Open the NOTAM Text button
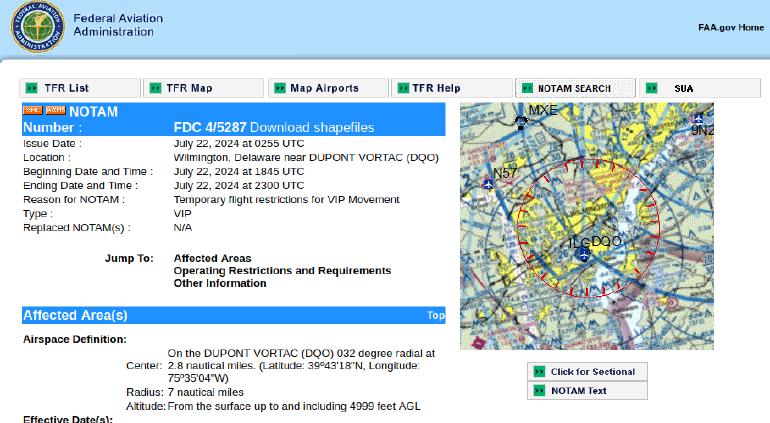The image size is (770, 423). (x=587, y=391)
